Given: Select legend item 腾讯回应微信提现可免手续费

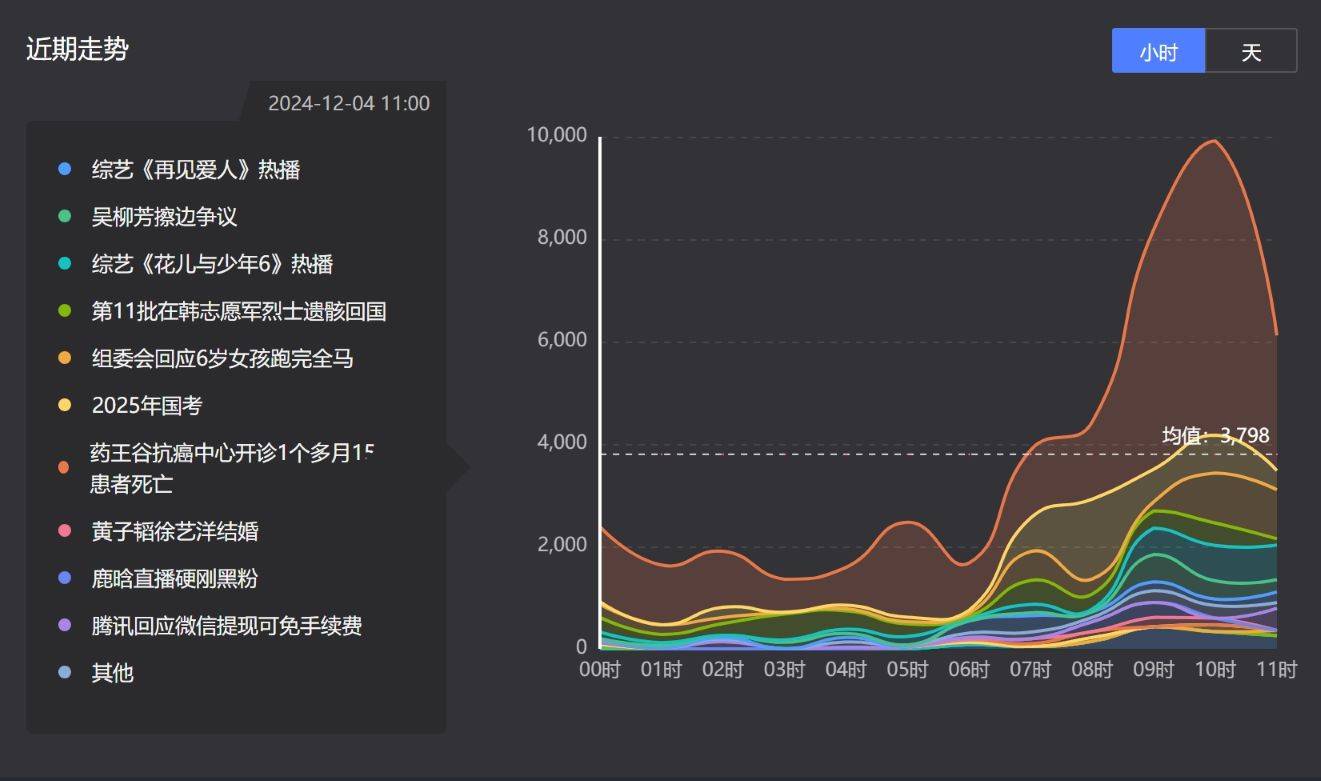Looking at the screenshot, I should (x=227, y=626).
